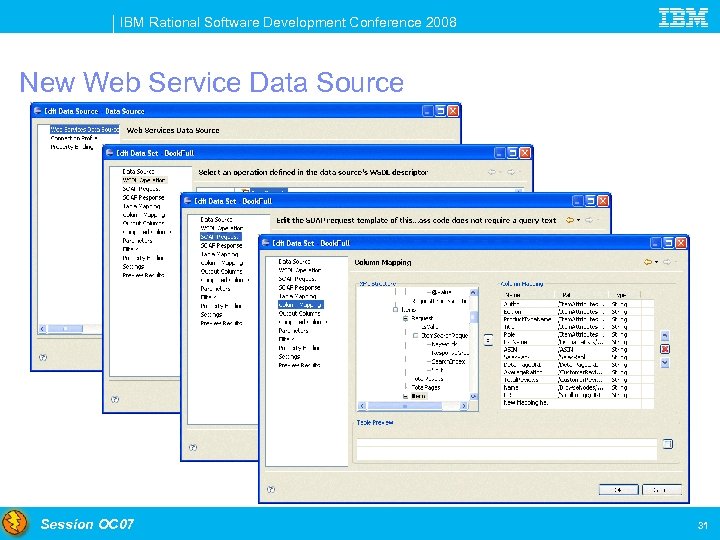Viewport: 720px width, 540px height.
Task: Click forward arrow in SOAP request window
Action: pyautogui.click(x=589, y=220)
